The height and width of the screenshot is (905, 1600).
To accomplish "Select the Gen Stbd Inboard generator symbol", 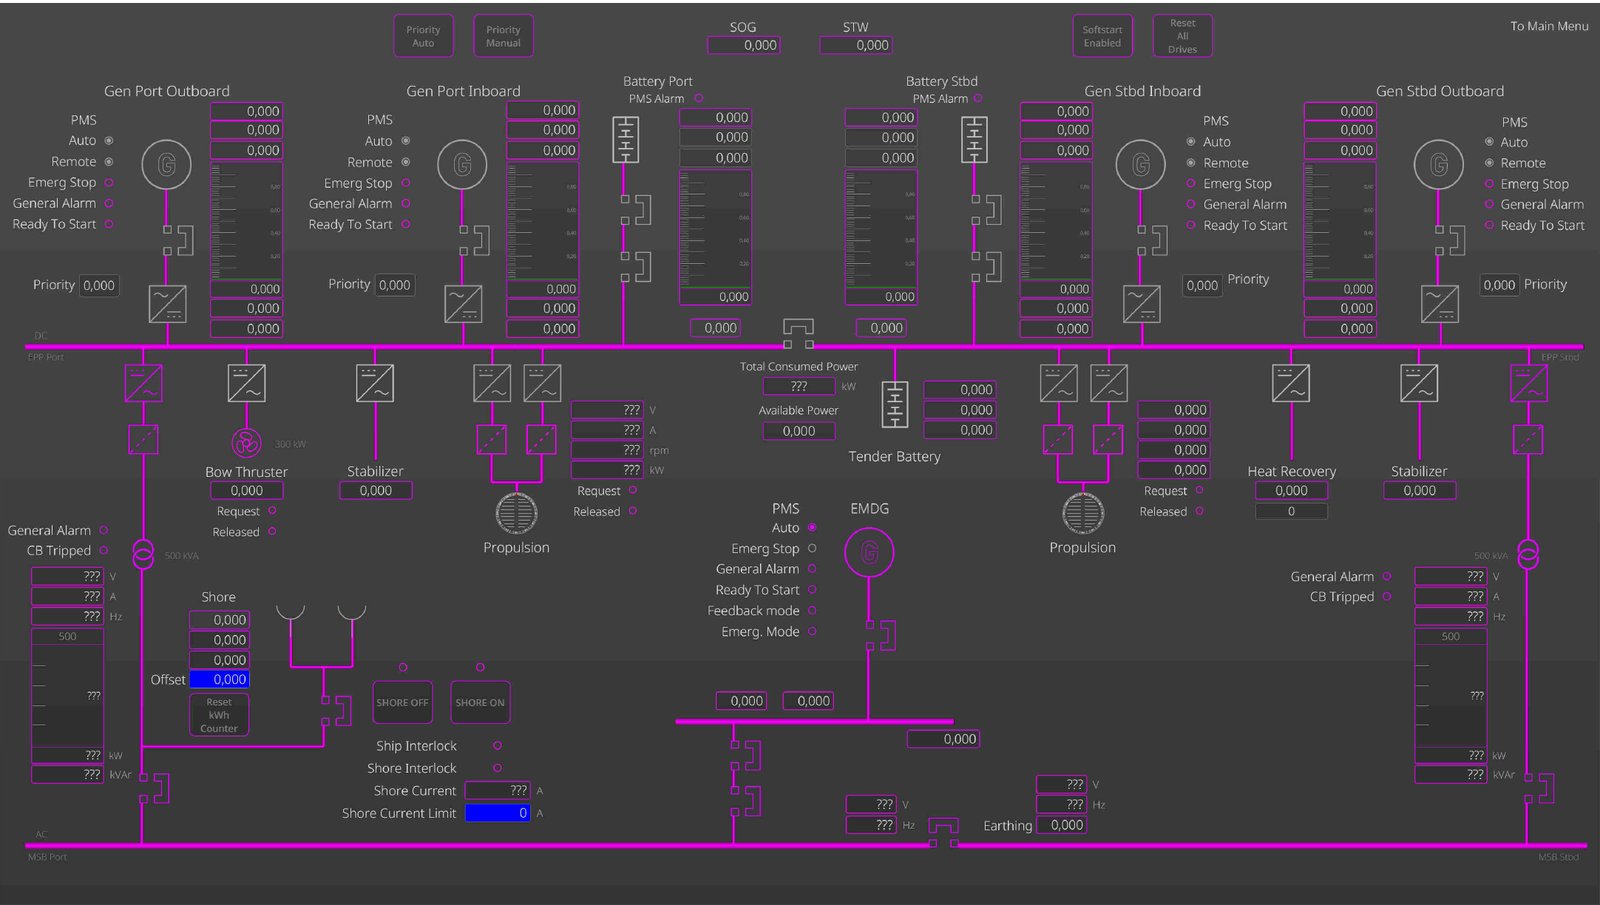I will coord(1140,165).
